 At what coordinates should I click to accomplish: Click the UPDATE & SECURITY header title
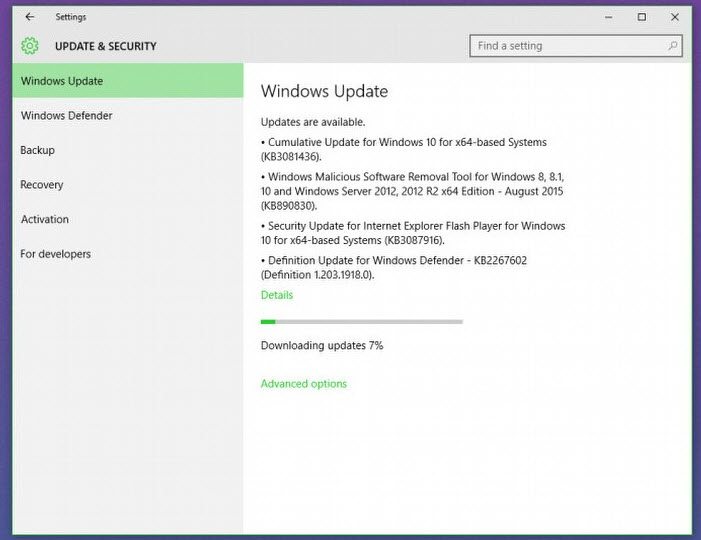106,46
